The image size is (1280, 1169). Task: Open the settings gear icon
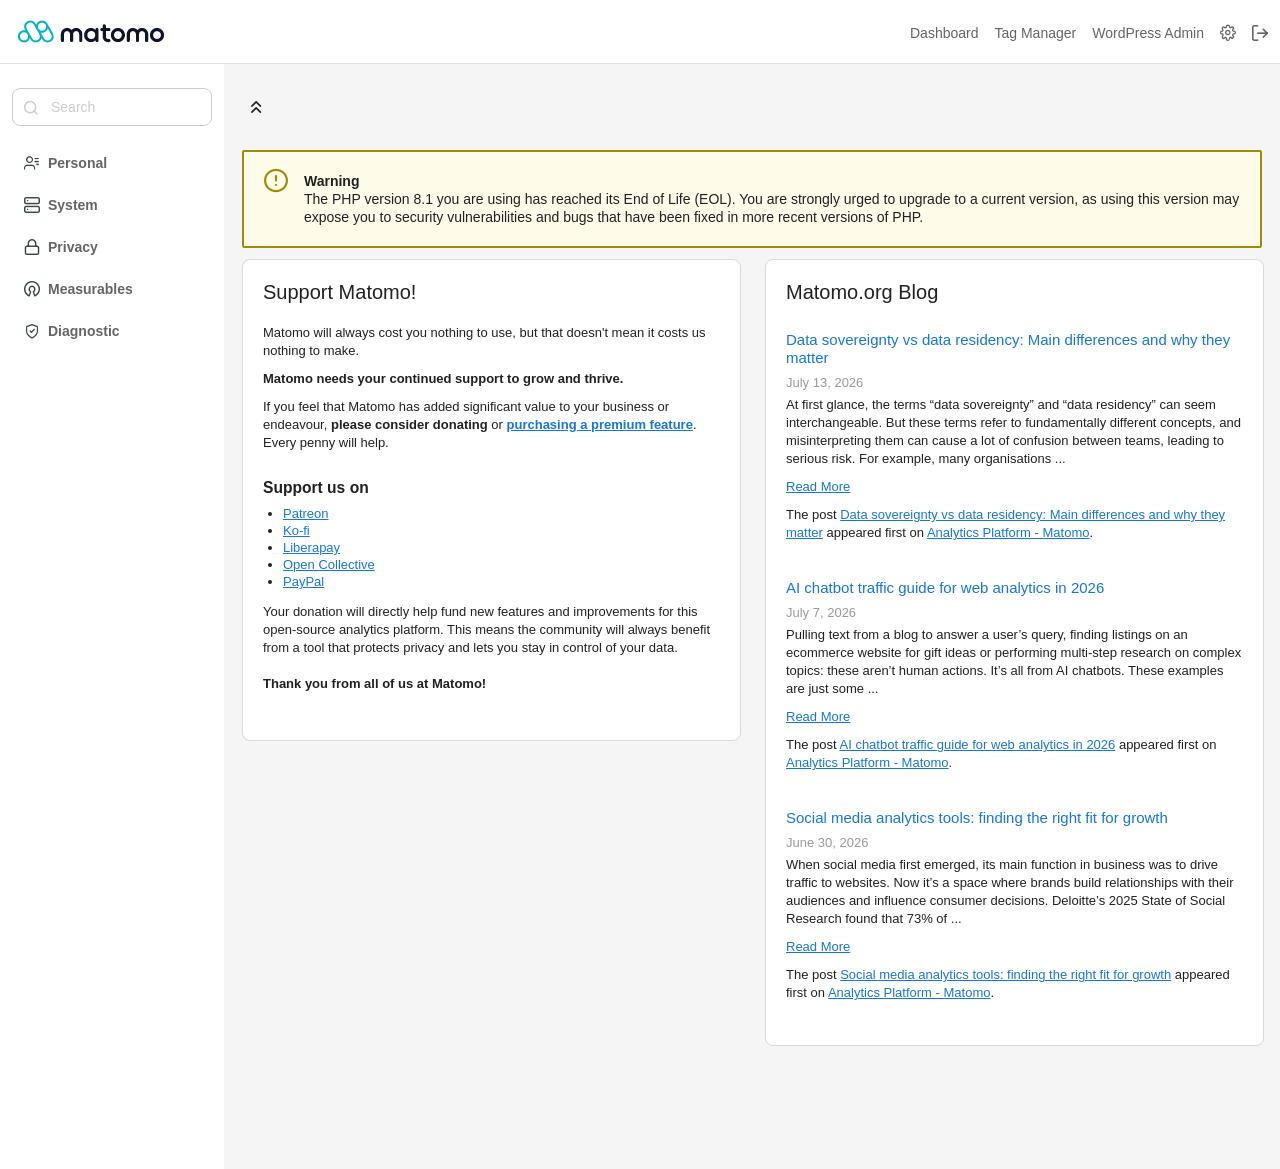[x=1228, y=33]
